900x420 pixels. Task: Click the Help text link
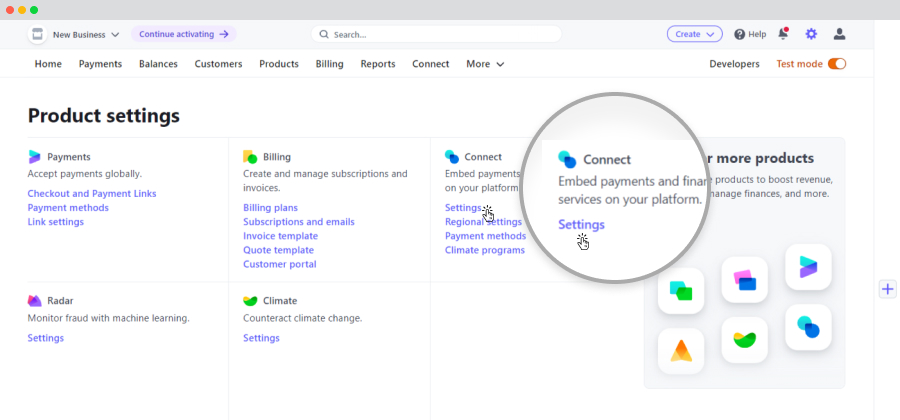click(757, 34)
